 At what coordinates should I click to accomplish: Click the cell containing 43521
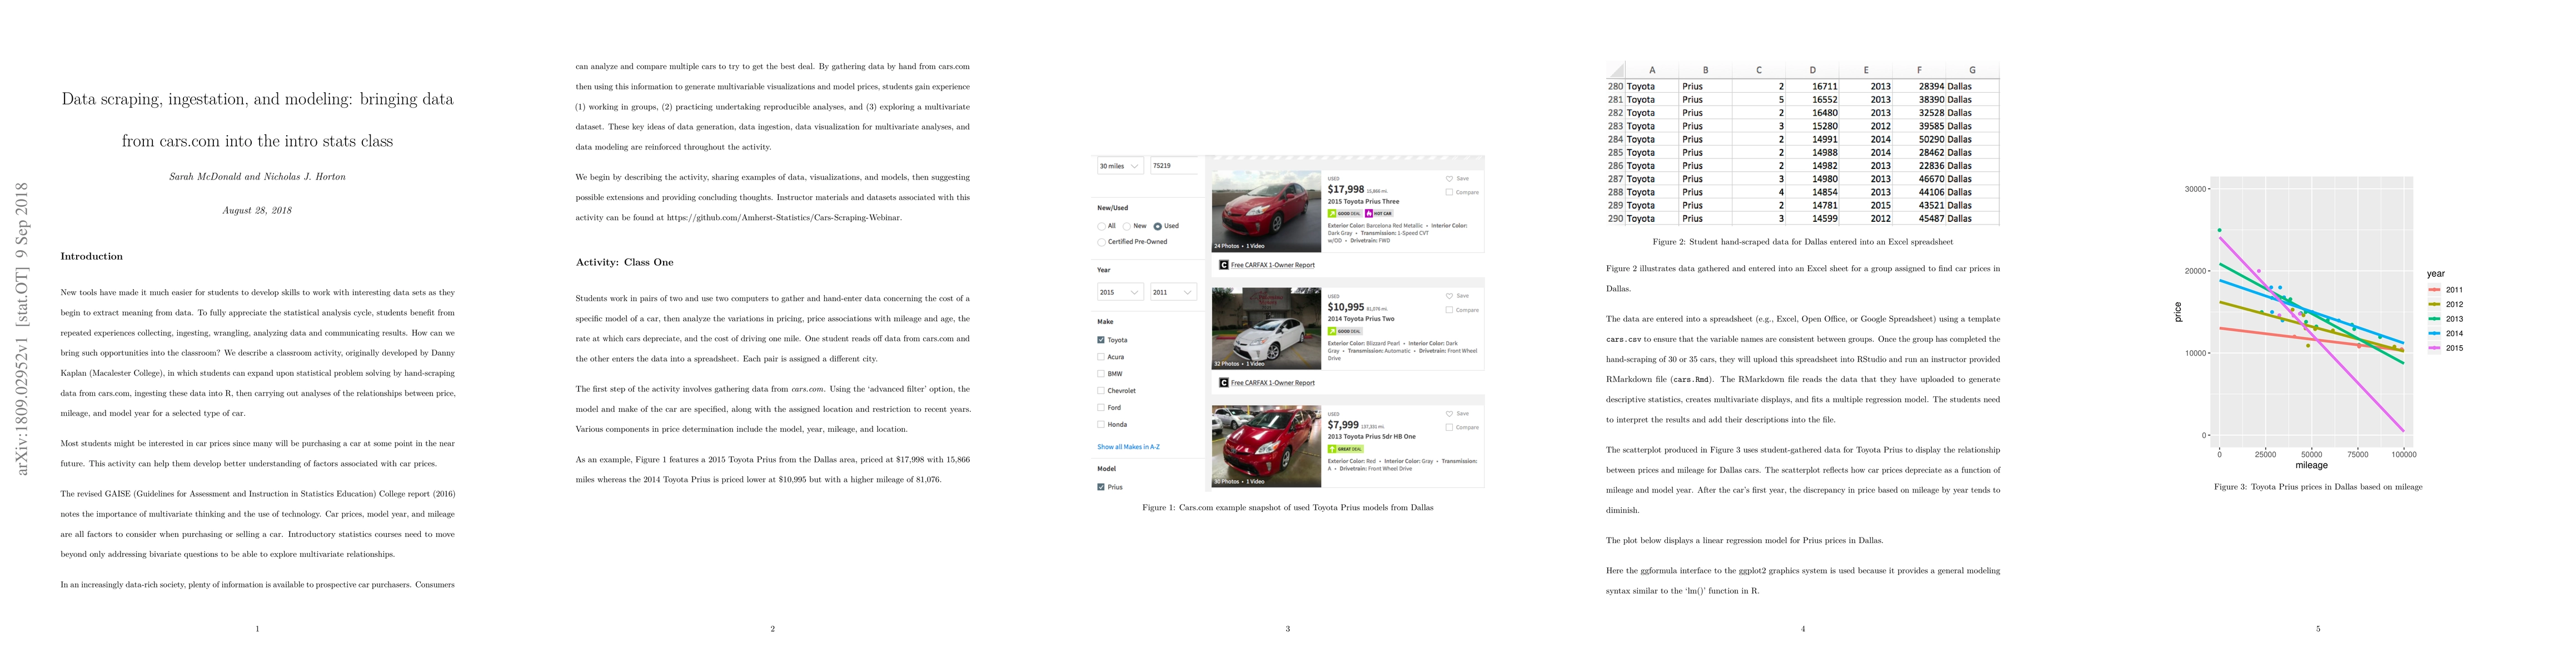point(1919,205)
